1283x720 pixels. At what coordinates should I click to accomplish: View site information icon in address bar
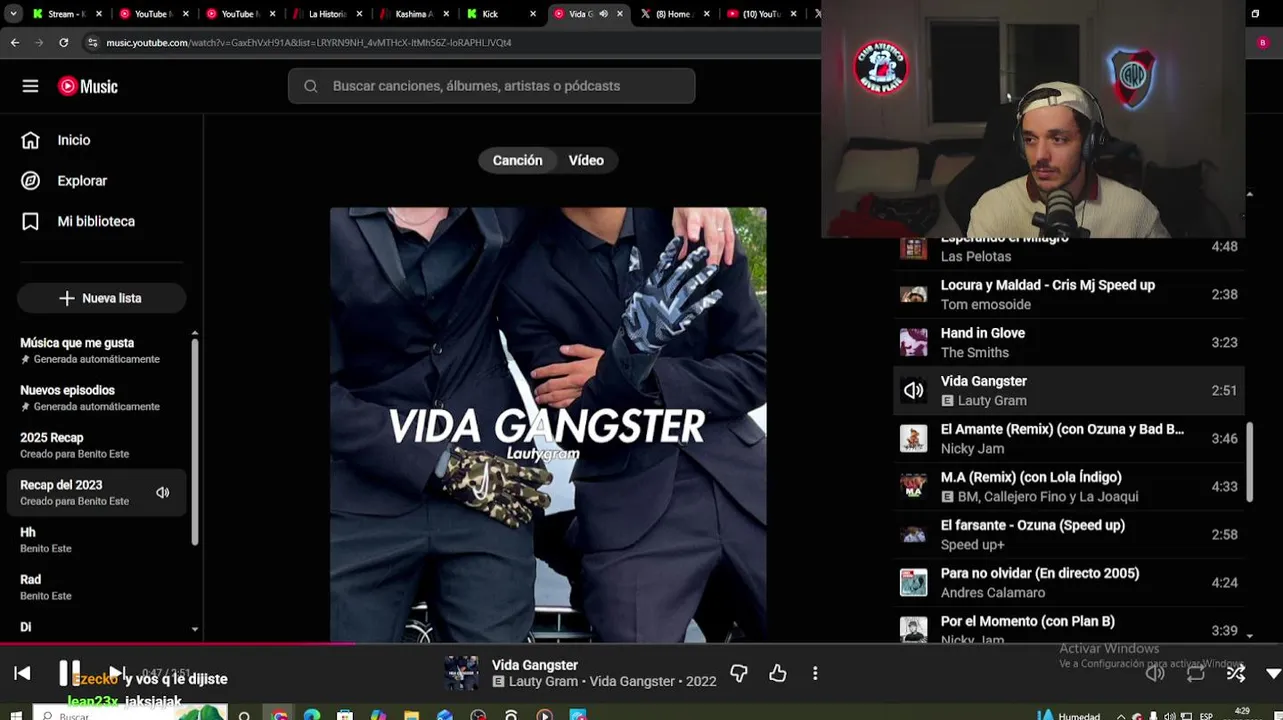pyautogui.click(x=93, y=43)
